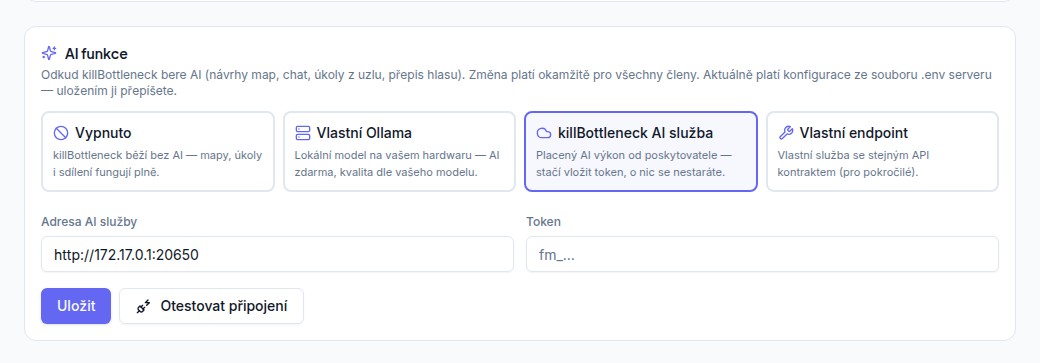The height and width of the screenshot is (363, 1040).
Task: Click the plug icon in Otestovat připojení
Action: tap(143, 307)
